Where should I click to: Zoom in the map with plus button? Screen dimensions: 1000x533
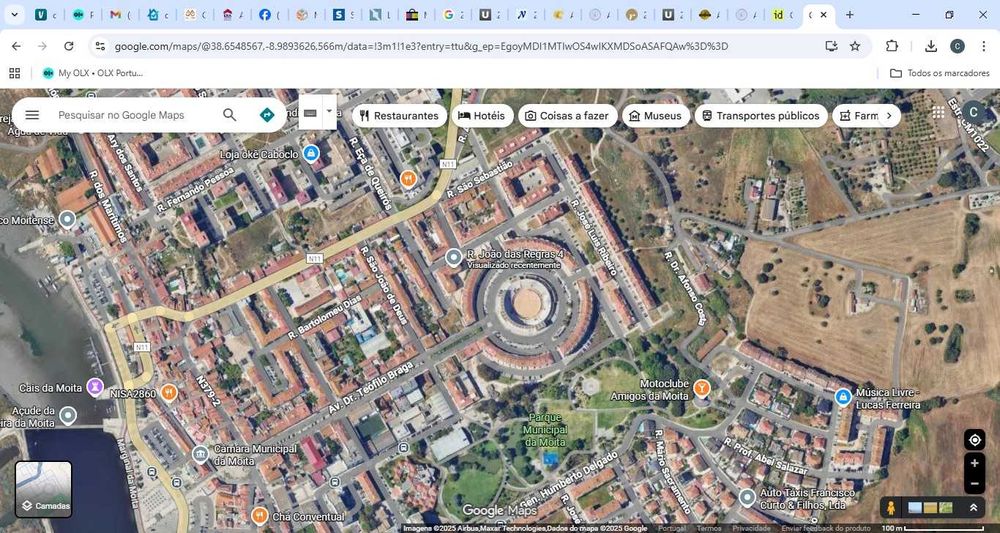click(974, 463)
